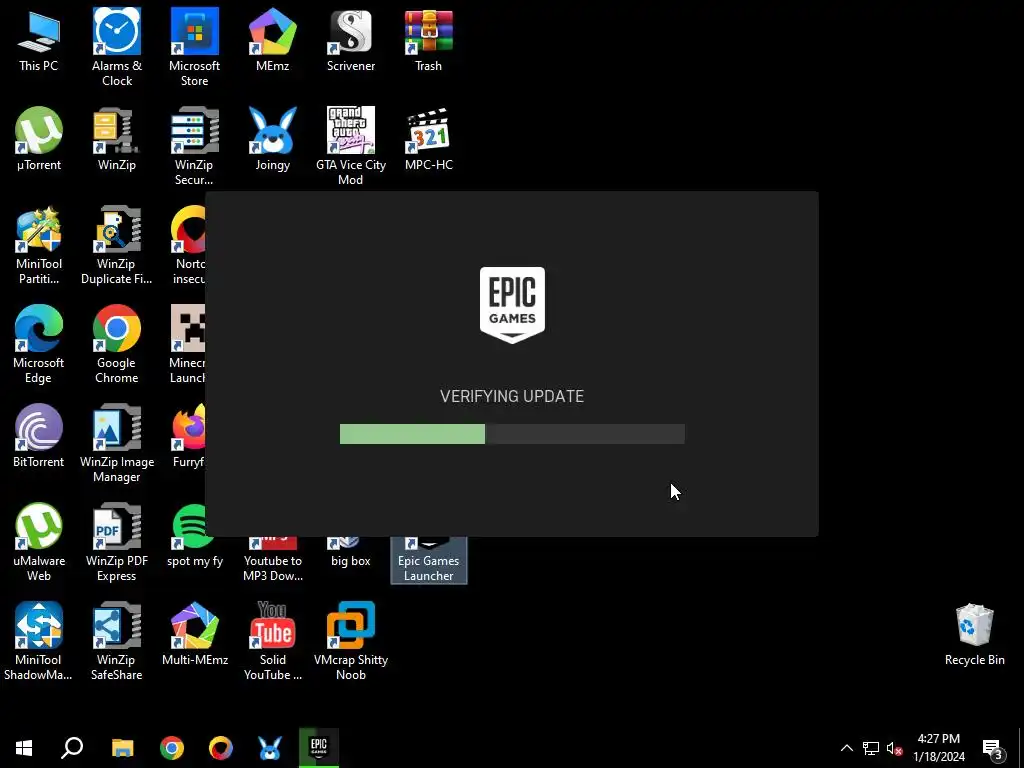
Task: Select the uMalware Web shortcut
Action: coord(39,543)
